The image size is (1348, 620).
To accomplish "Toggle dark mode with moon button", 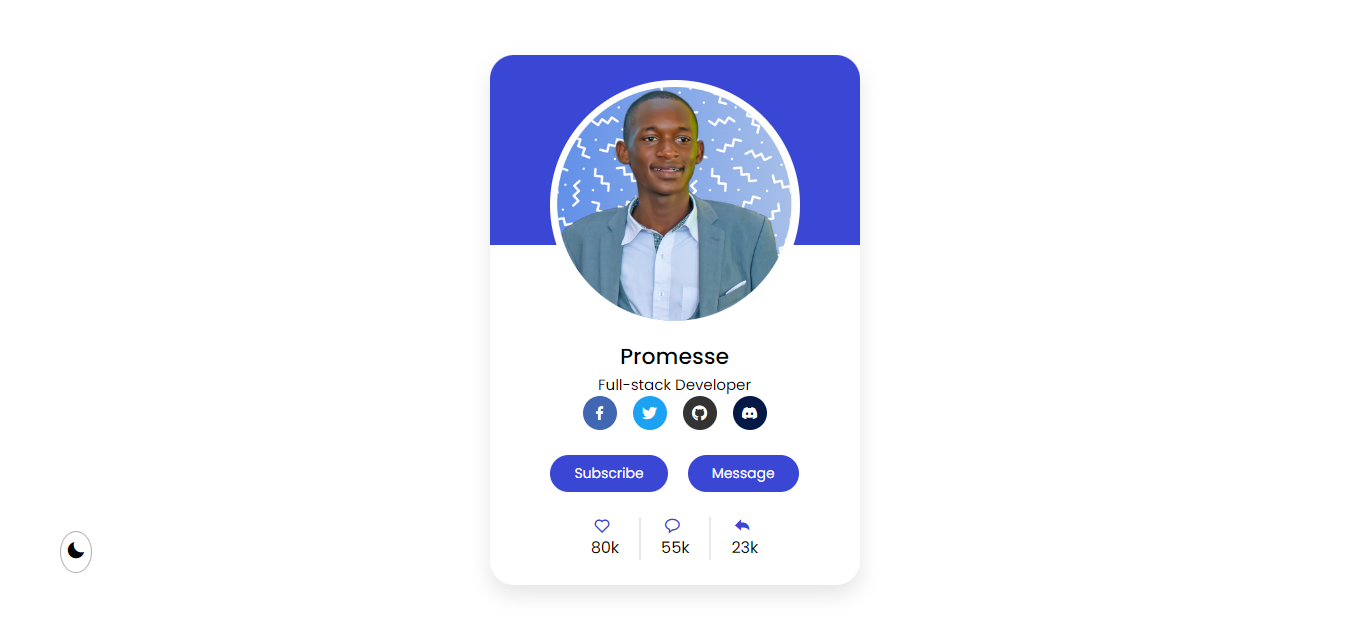I will pos(76,552).
